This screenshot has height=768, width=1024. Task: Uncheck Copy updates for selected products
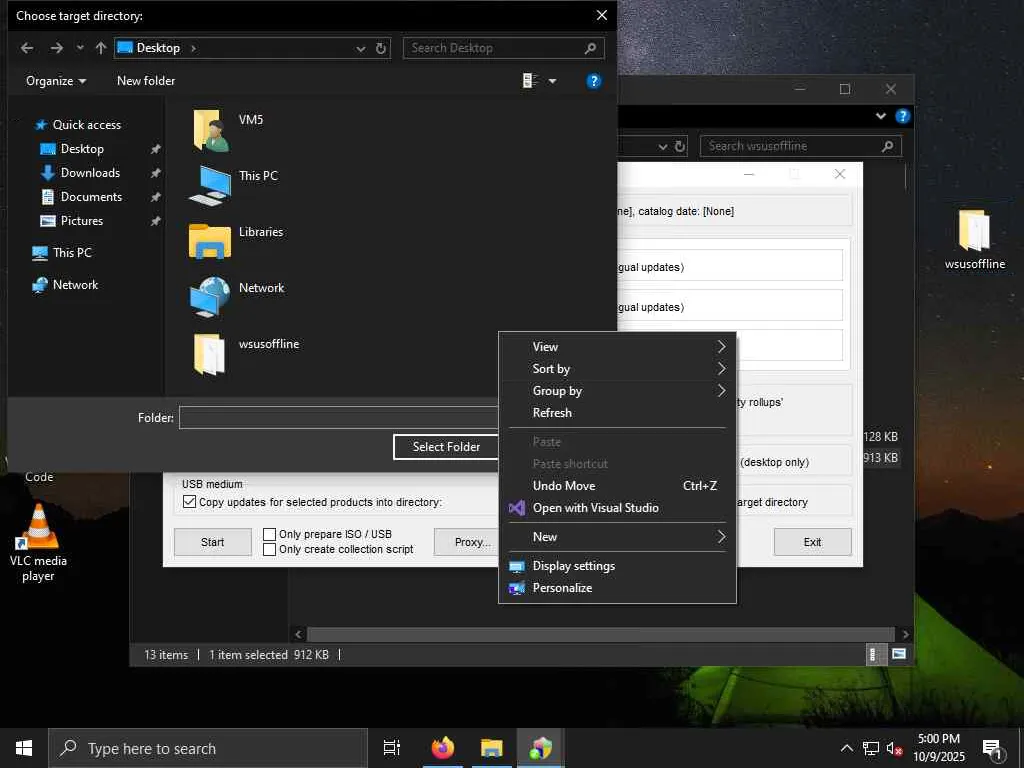pos(189,502)
